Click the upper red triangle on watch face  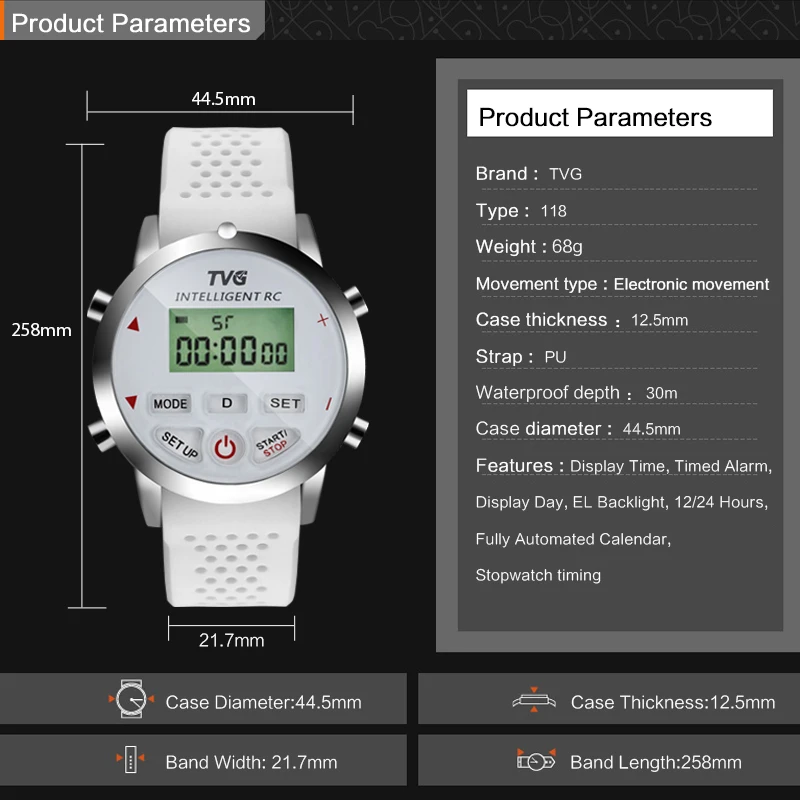pos(134,324)
